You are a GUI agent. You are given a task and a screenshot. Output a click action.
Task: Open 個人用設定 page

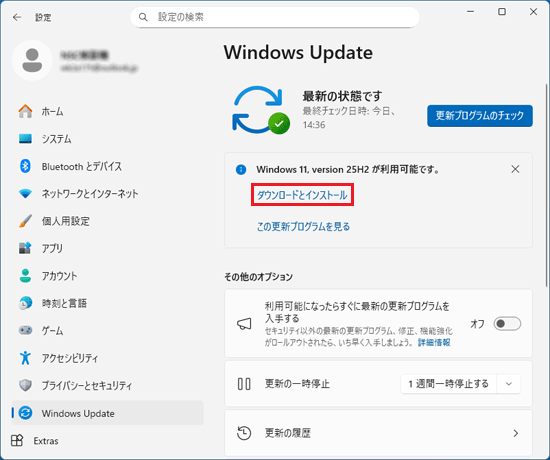(108, 221)
